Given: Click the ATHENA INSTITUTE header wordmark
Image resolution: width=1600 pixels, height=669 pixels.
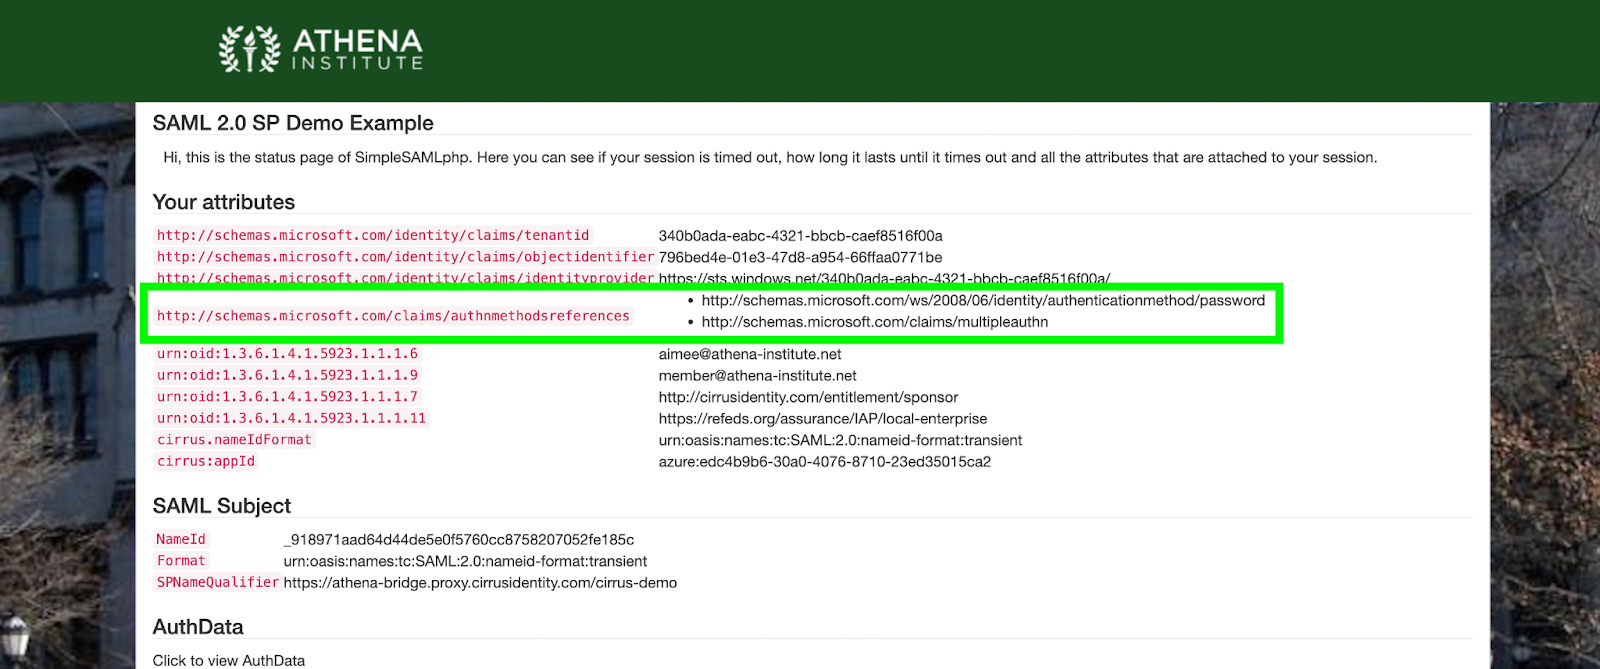Looking at the screenshot, I should 358,50.
